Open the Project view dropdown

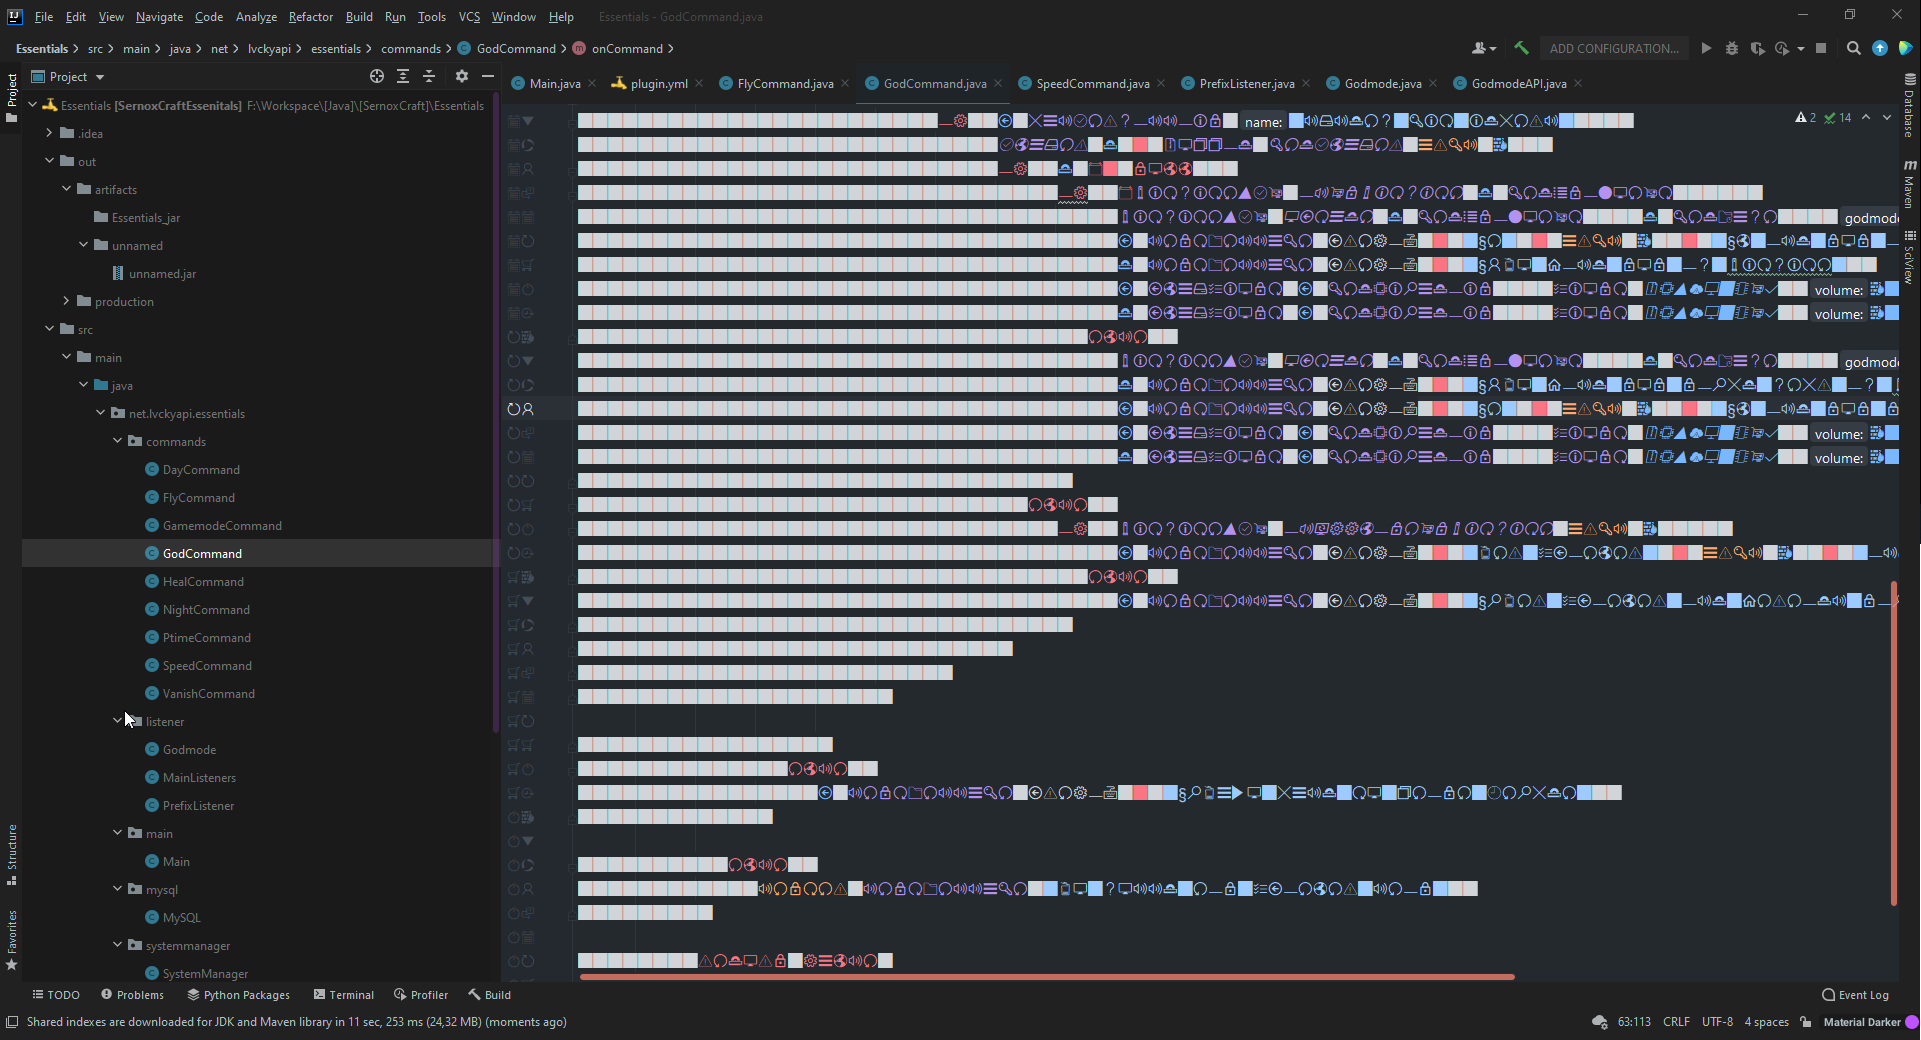pyautogui.click(x=99, y=77)
